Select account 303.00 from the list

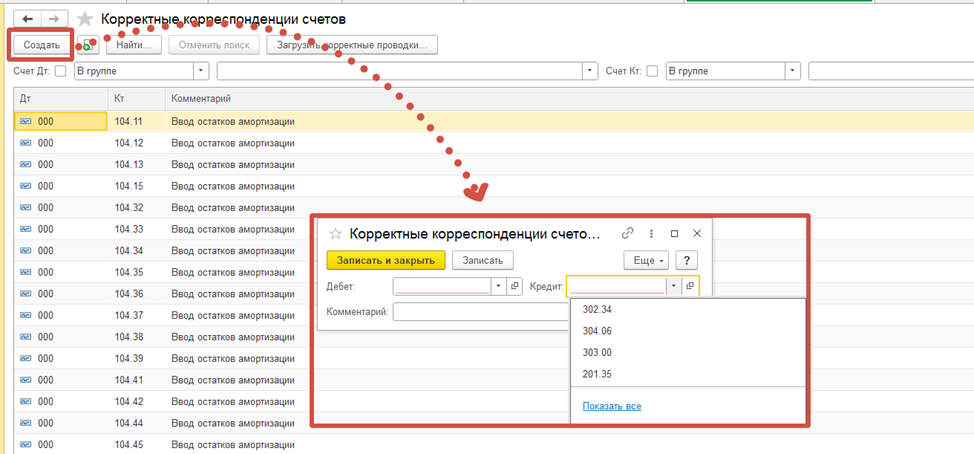(688, 353)
